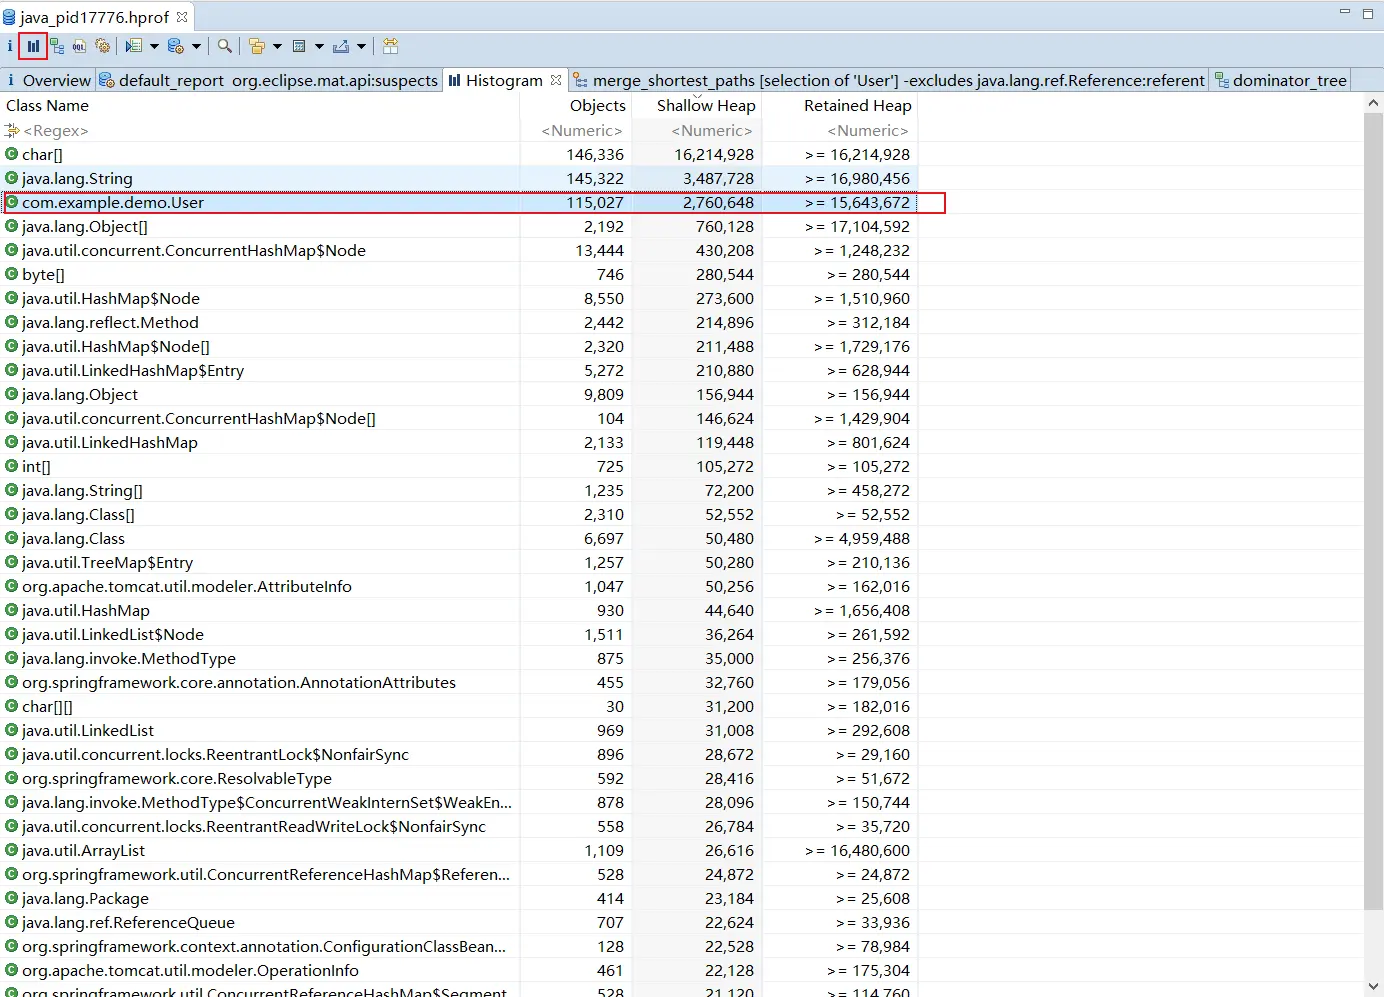Select the byte[] class row

point(459,275)
